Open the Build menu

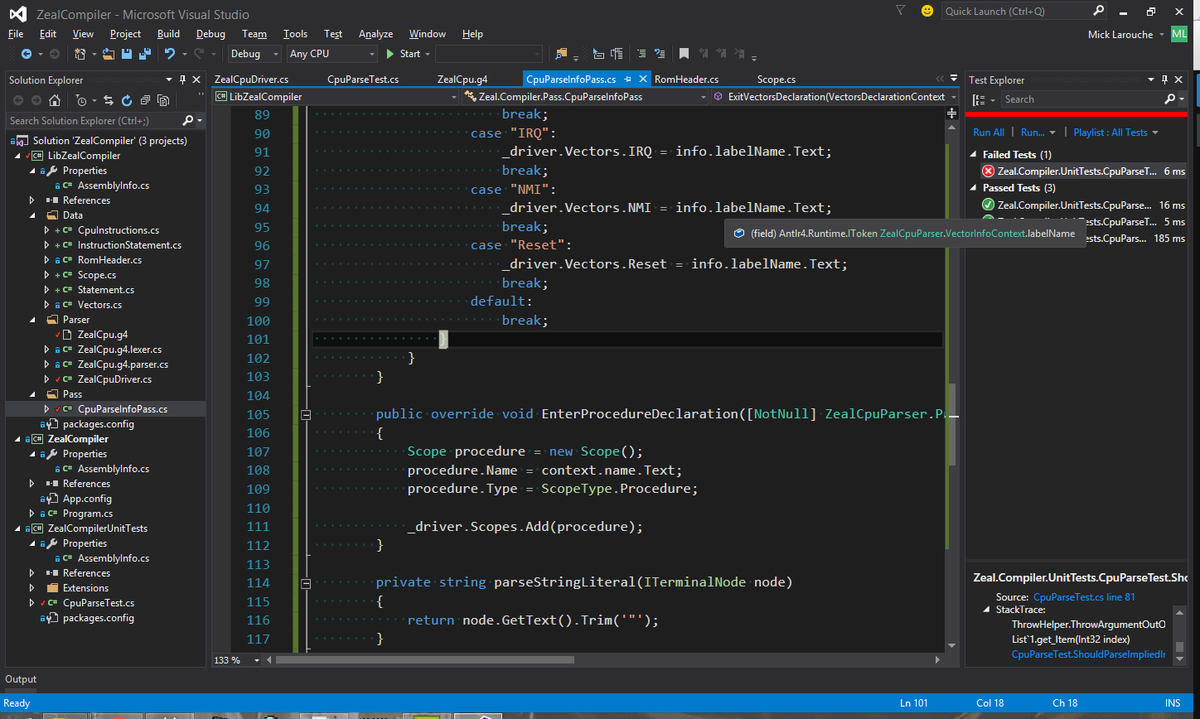[168, 33]
